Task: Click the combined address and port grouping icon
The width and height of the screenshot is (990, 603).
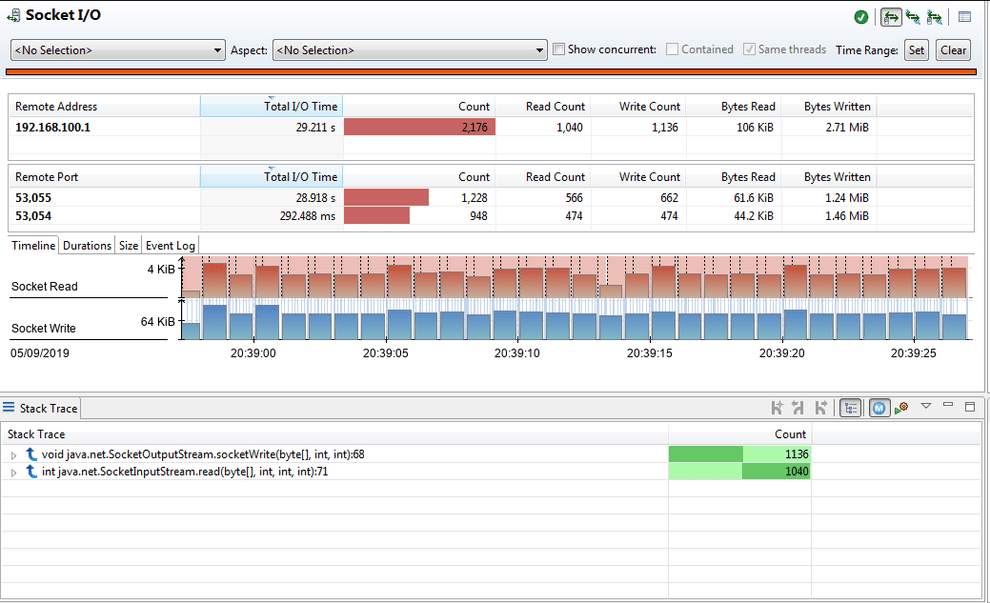Action: tap(934, 16)
